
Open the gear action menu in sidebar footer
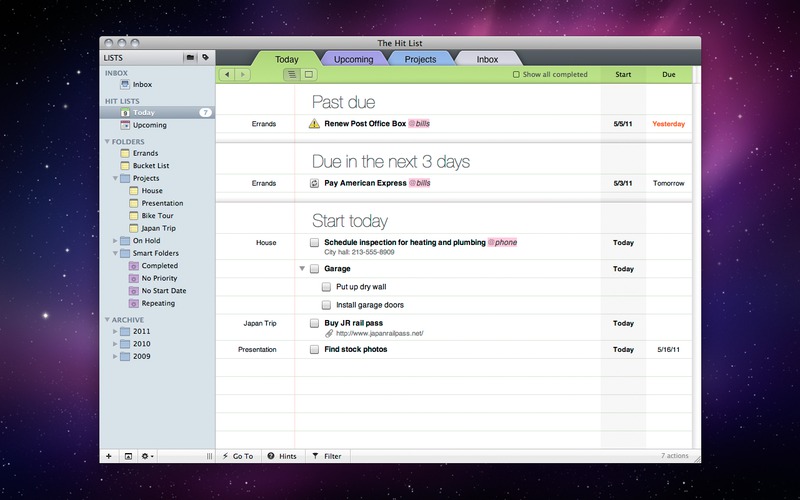click(x=148, y=456)
